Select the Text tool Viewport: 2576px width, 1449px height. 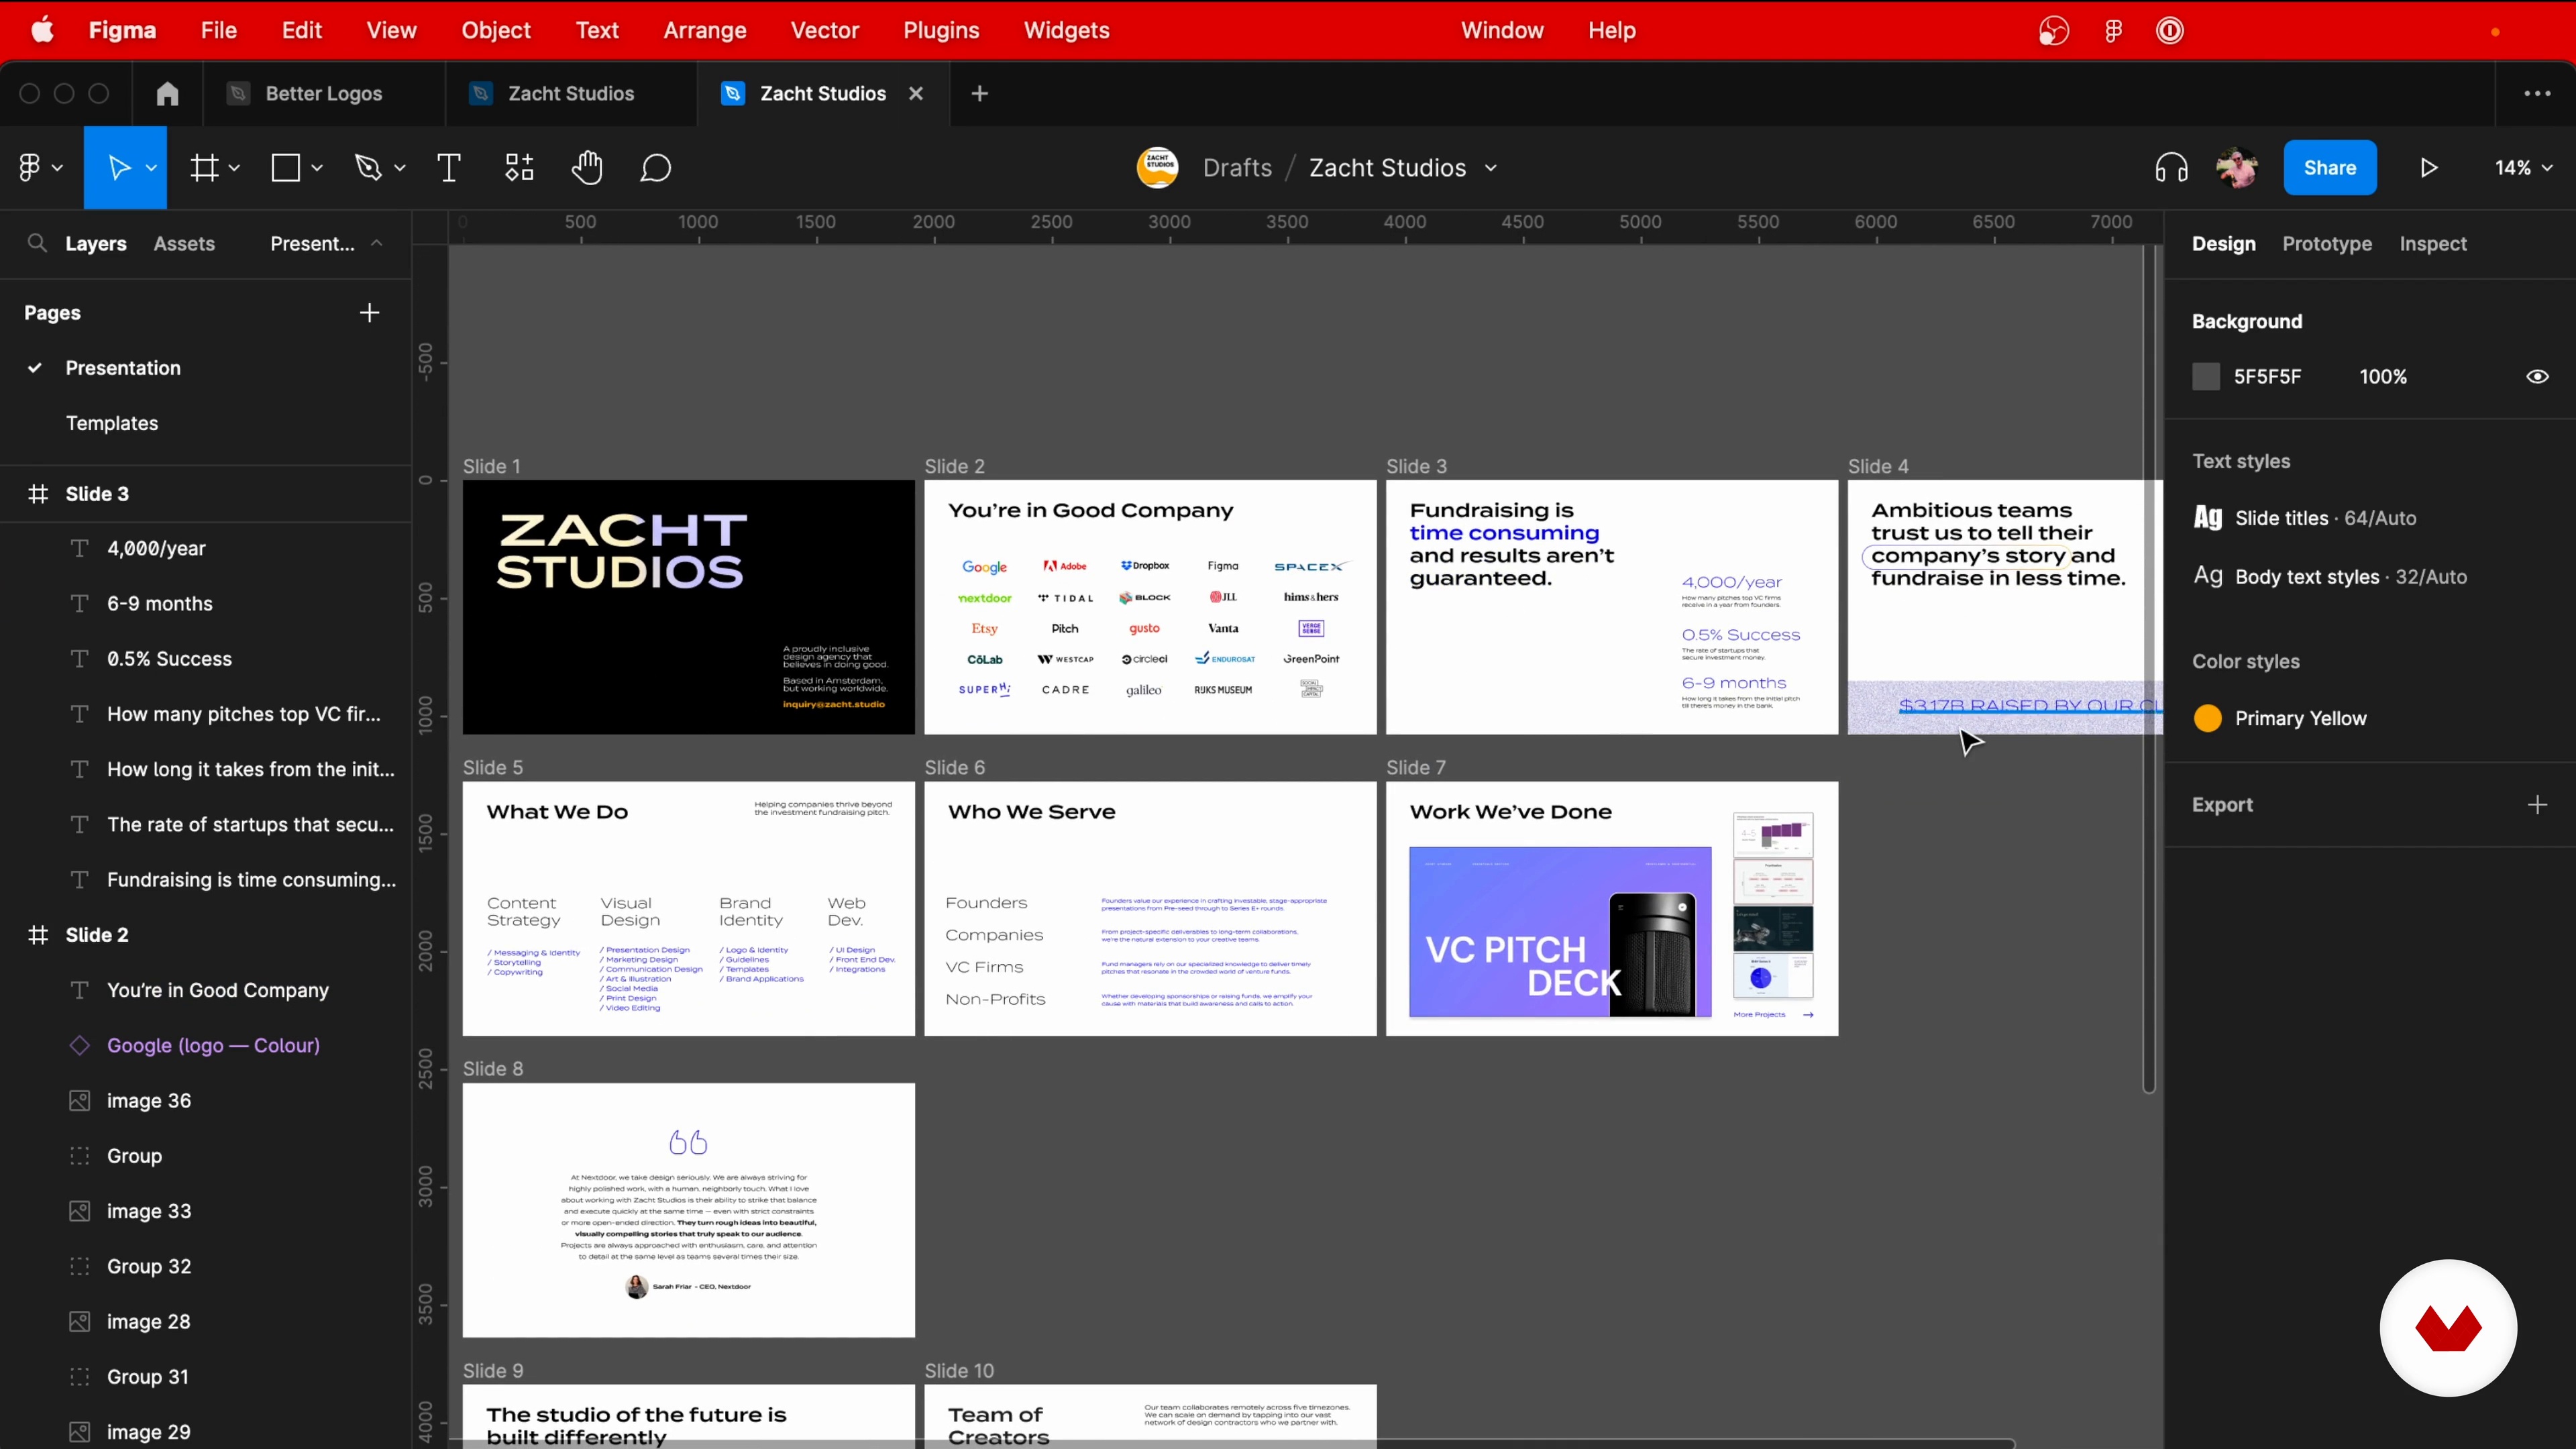(449, 168)
